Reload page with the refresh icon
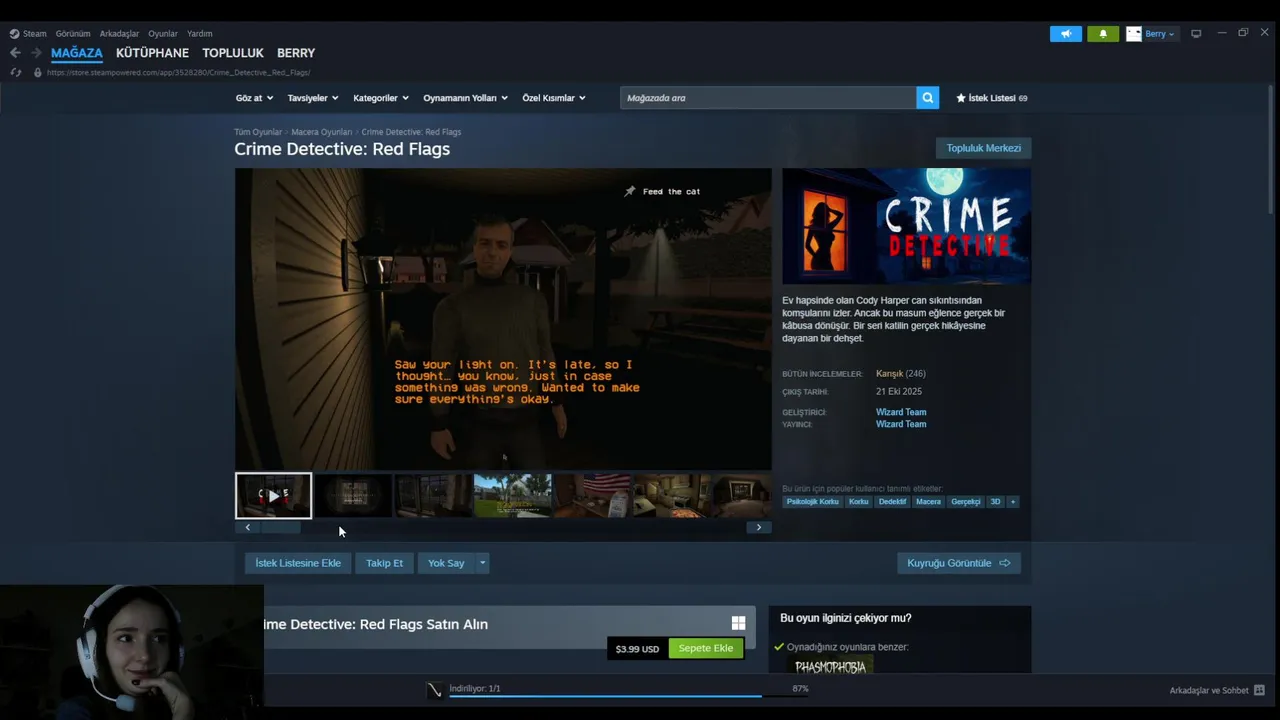 click(x=15, y=72)
